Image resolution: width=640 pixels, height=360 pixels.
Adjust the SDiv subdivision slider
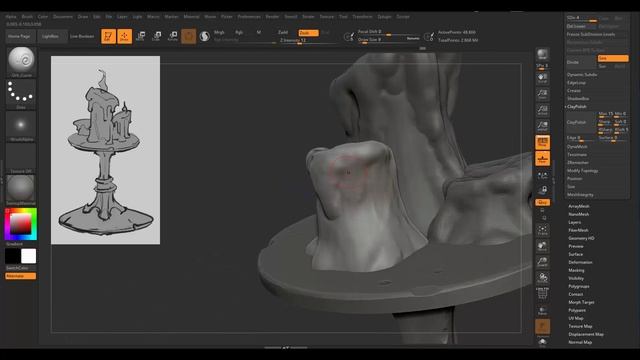[x=581, y=18]
